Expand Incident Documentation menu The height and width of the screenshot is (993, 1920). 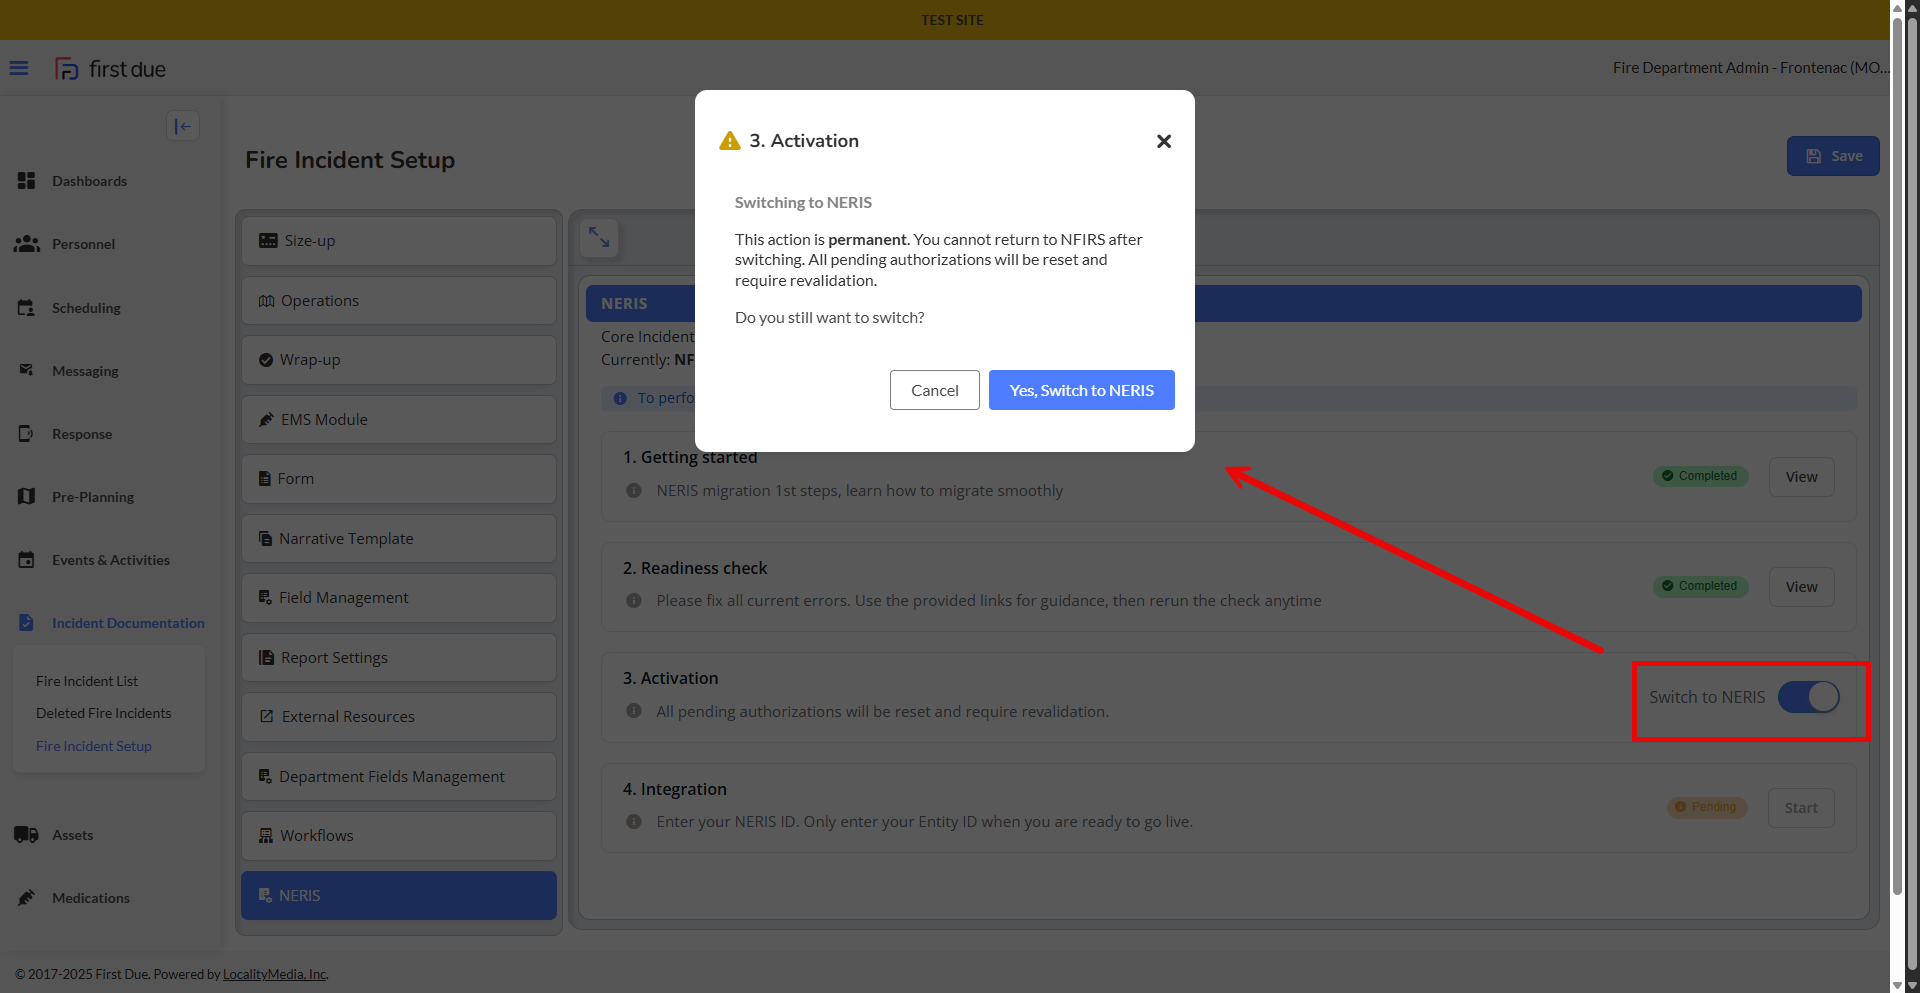[127, 623]
